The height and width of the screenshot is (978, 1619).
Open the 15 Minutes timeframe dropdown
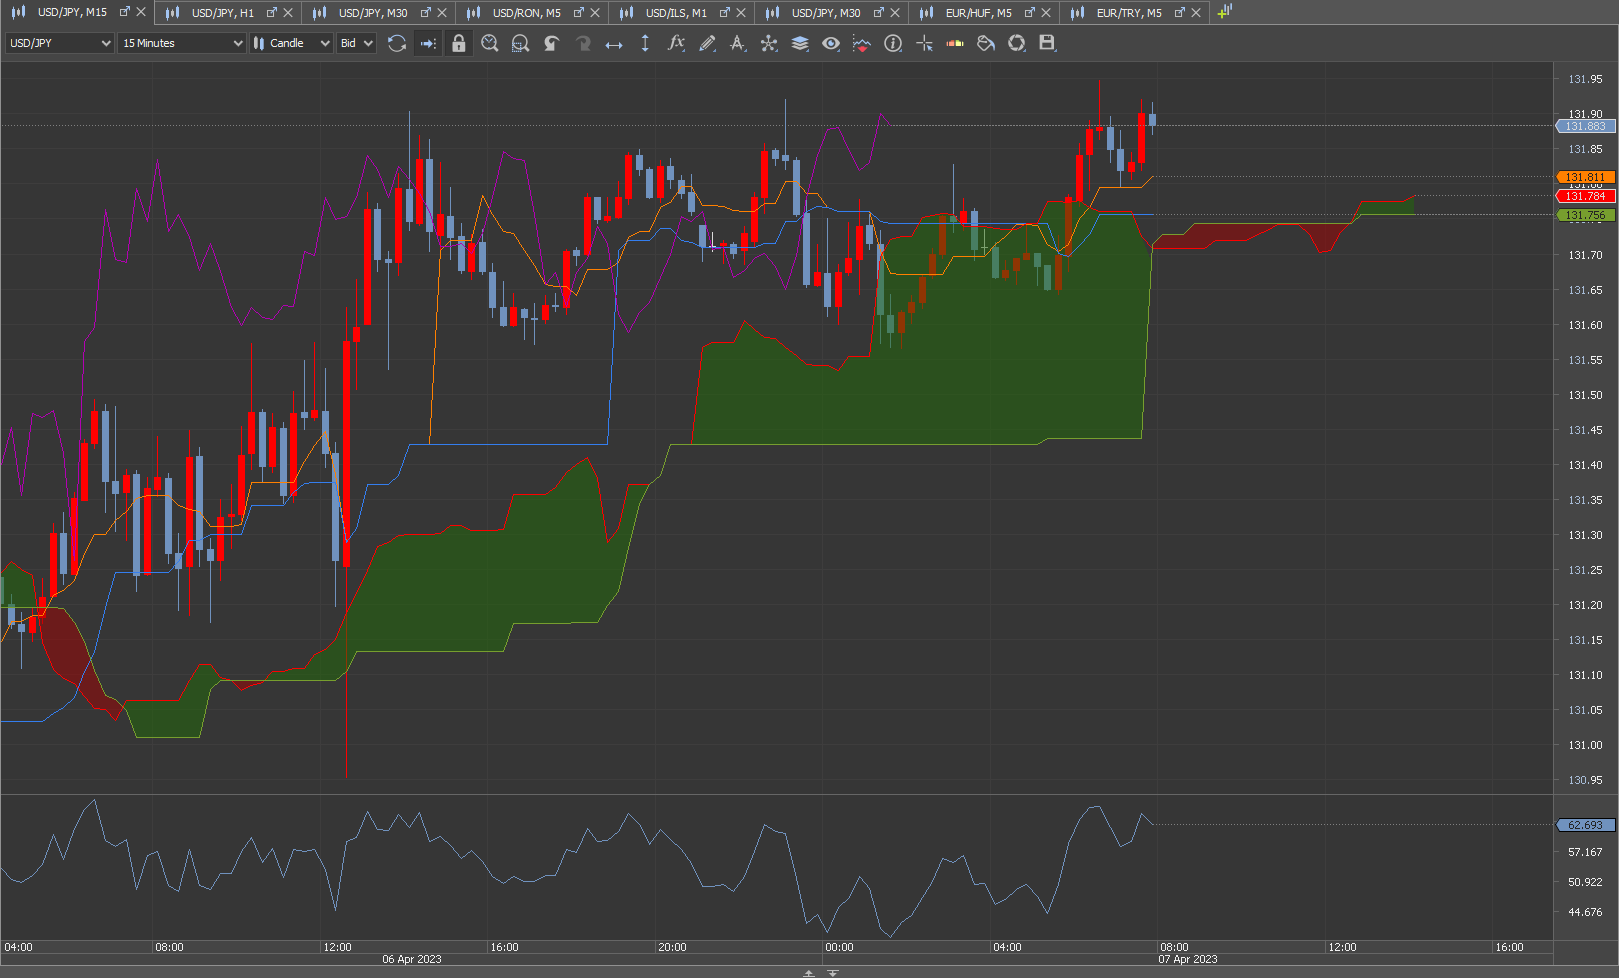pyautogui.click(x=182, y=43)
